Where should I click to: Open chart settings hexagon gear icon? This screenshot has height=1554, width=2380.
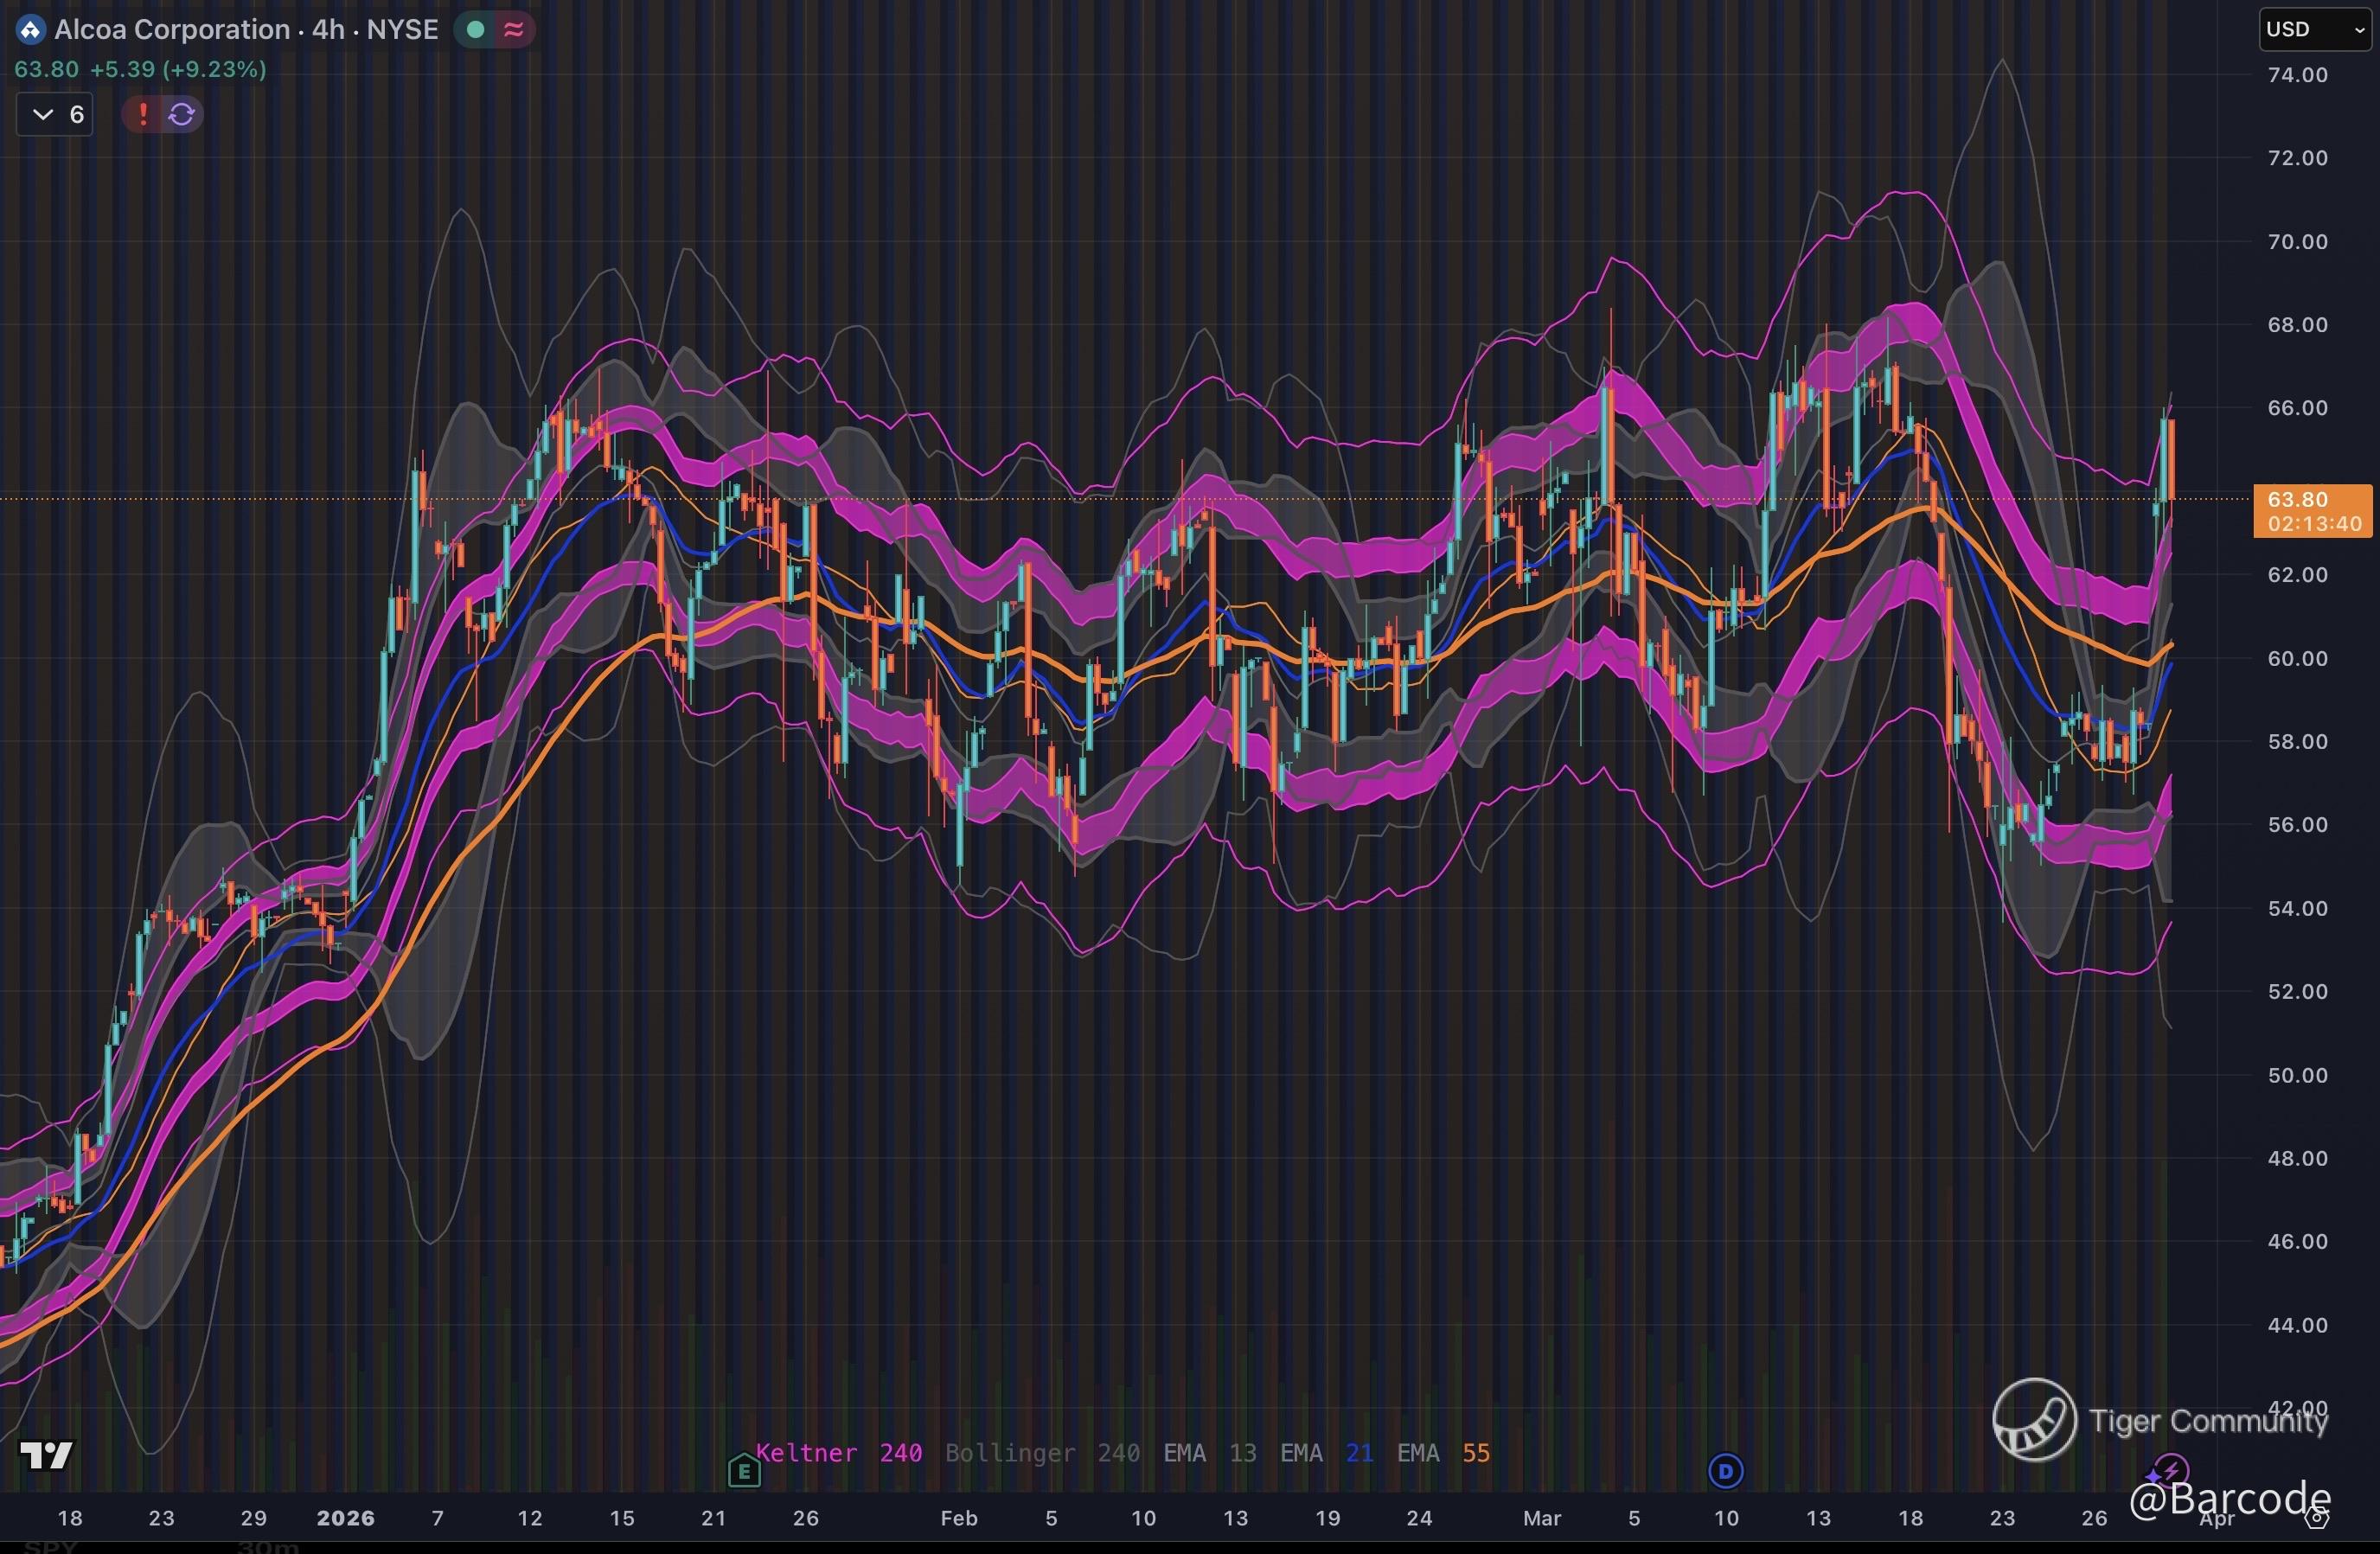(2316, 1518)
